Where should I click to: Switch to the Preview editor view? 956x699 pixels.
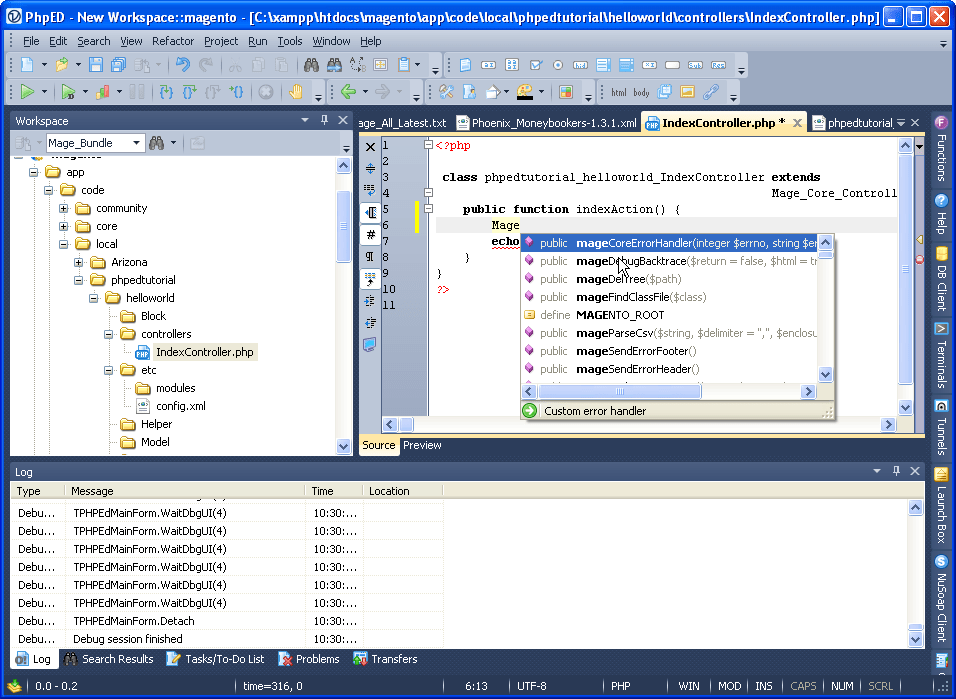click(x=422, y=445)
